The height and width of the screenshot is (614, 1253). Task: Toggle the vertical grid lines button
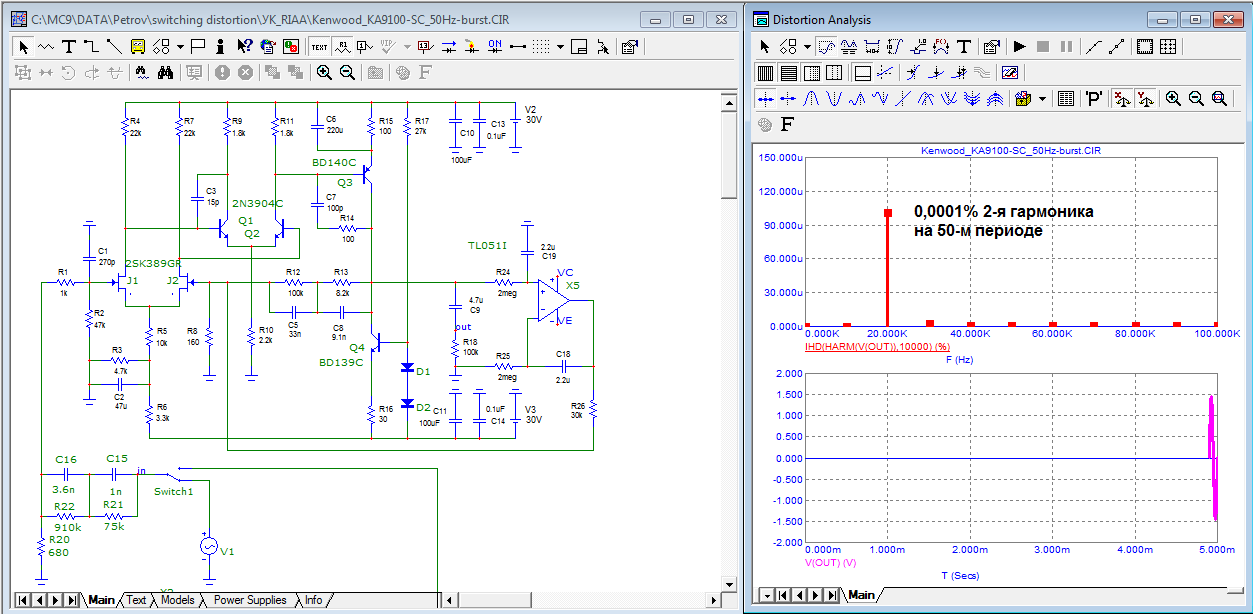(x=765, y=72)
